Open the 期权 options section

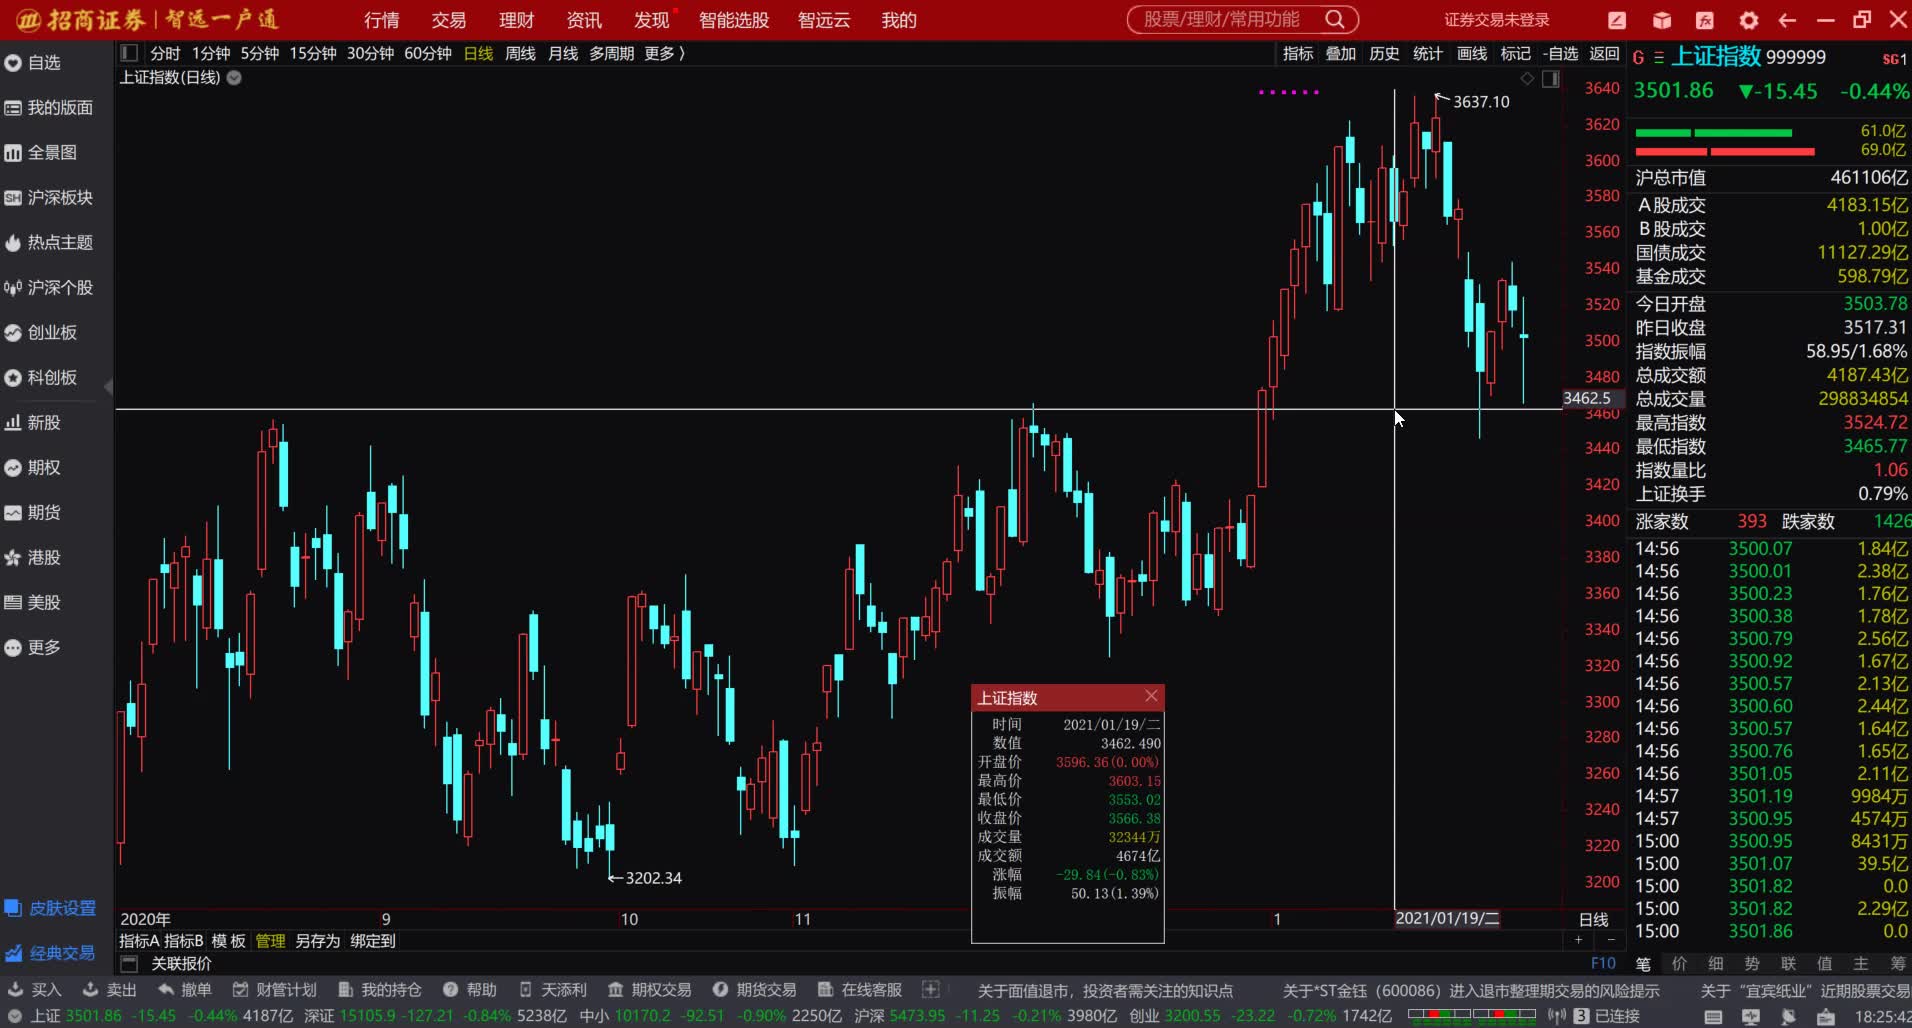[33, 468]
